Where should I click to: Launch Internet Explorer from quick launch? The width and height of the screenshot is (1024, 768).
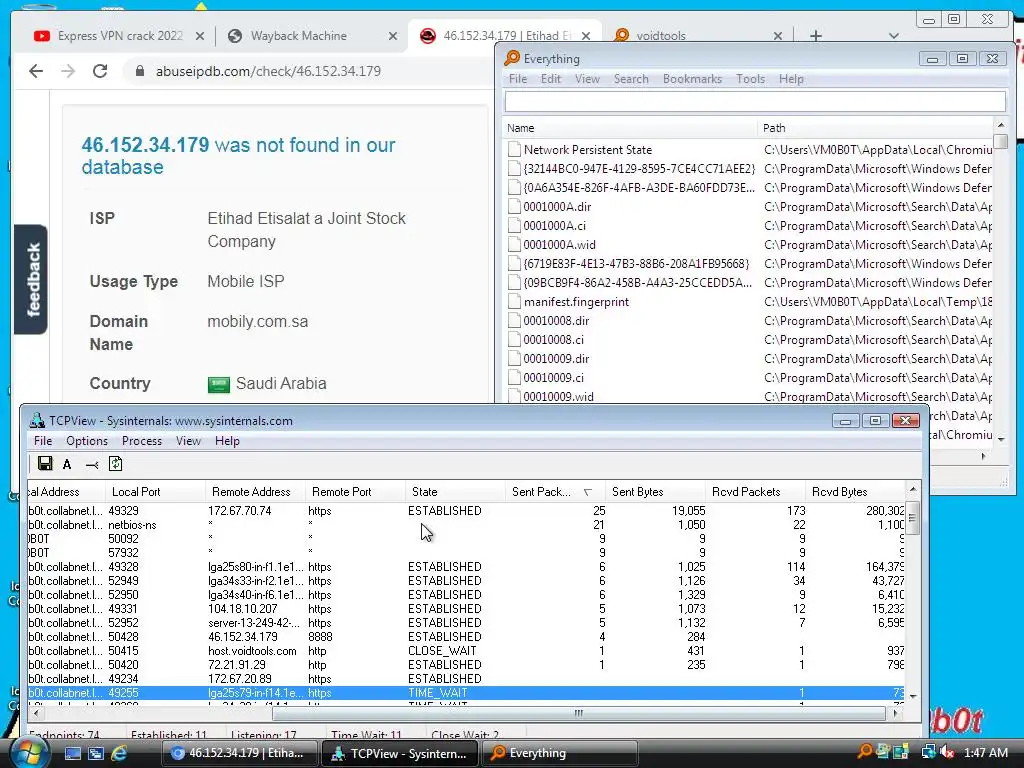click(x=120, y=753)
